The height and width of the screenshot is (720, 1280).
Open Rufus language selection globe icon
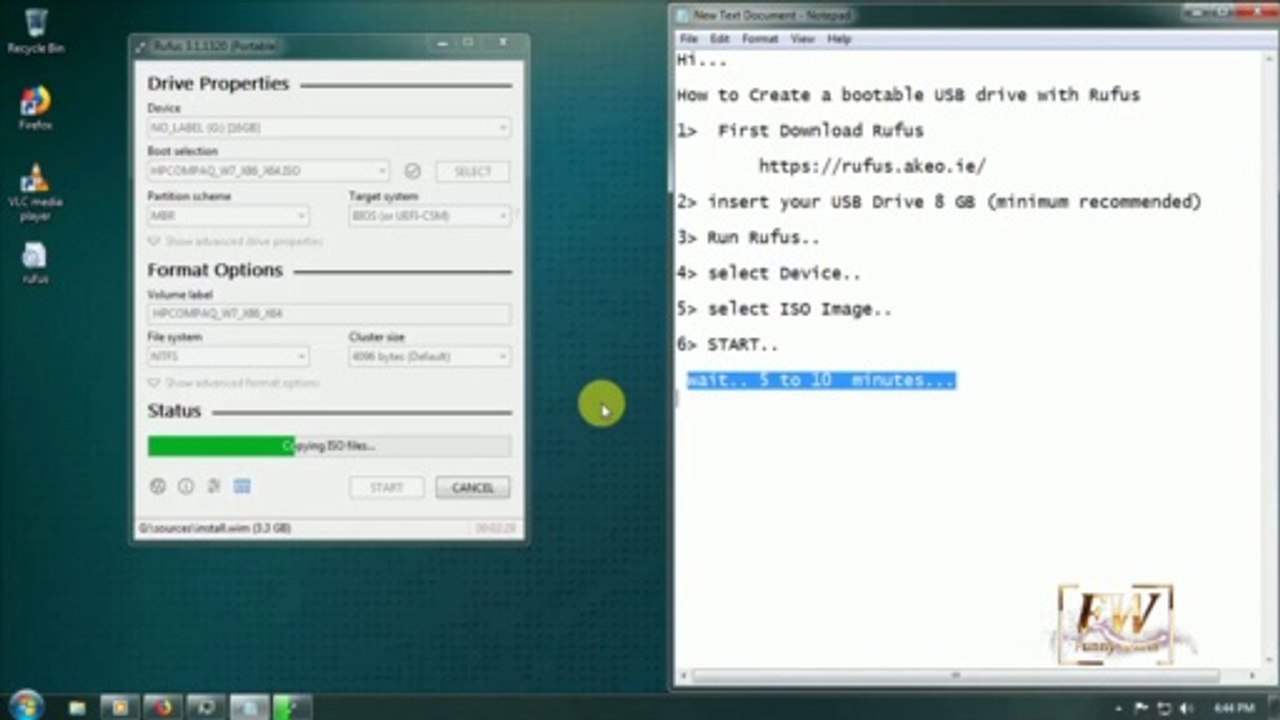[157, 487]
